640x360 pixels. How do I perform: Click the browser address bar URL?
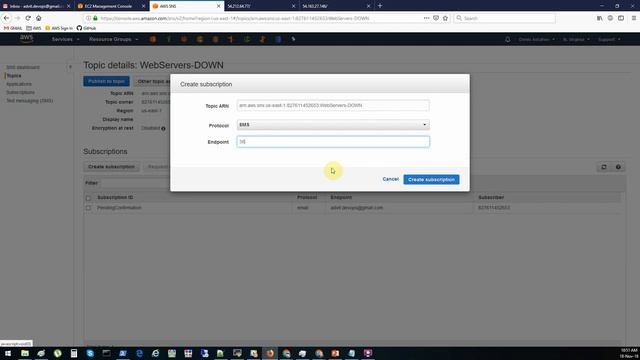click(x=235, y=18)
